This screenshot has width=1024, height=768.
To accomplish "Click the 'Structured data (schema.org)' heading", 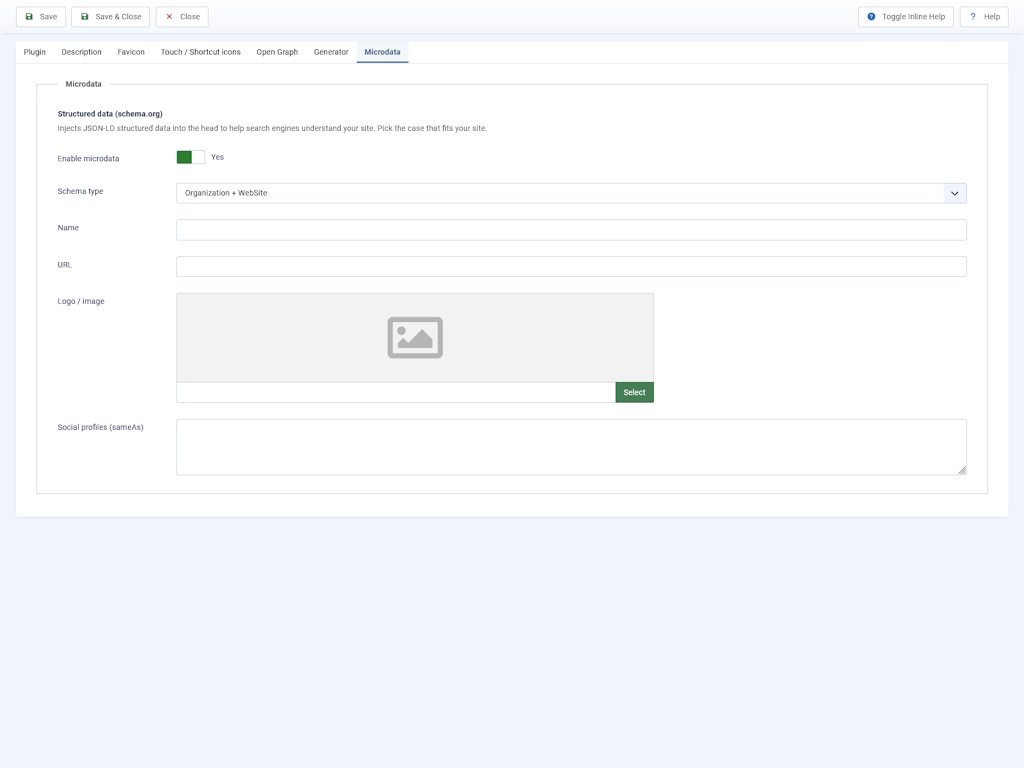I will (110, 114).
